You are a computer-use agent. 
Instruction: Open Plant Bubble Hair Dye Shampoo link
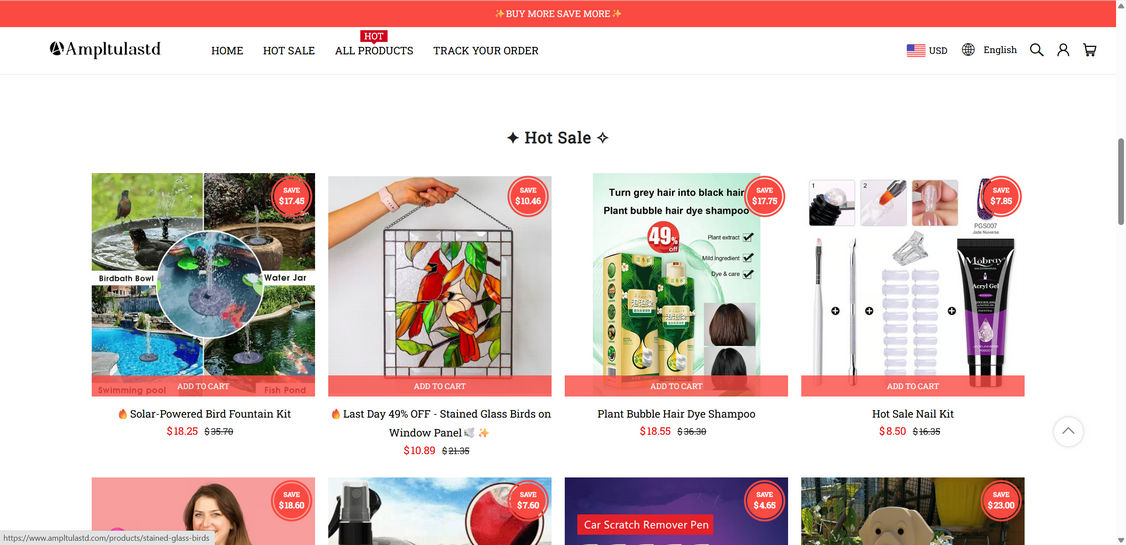click(x=676, y=414)
